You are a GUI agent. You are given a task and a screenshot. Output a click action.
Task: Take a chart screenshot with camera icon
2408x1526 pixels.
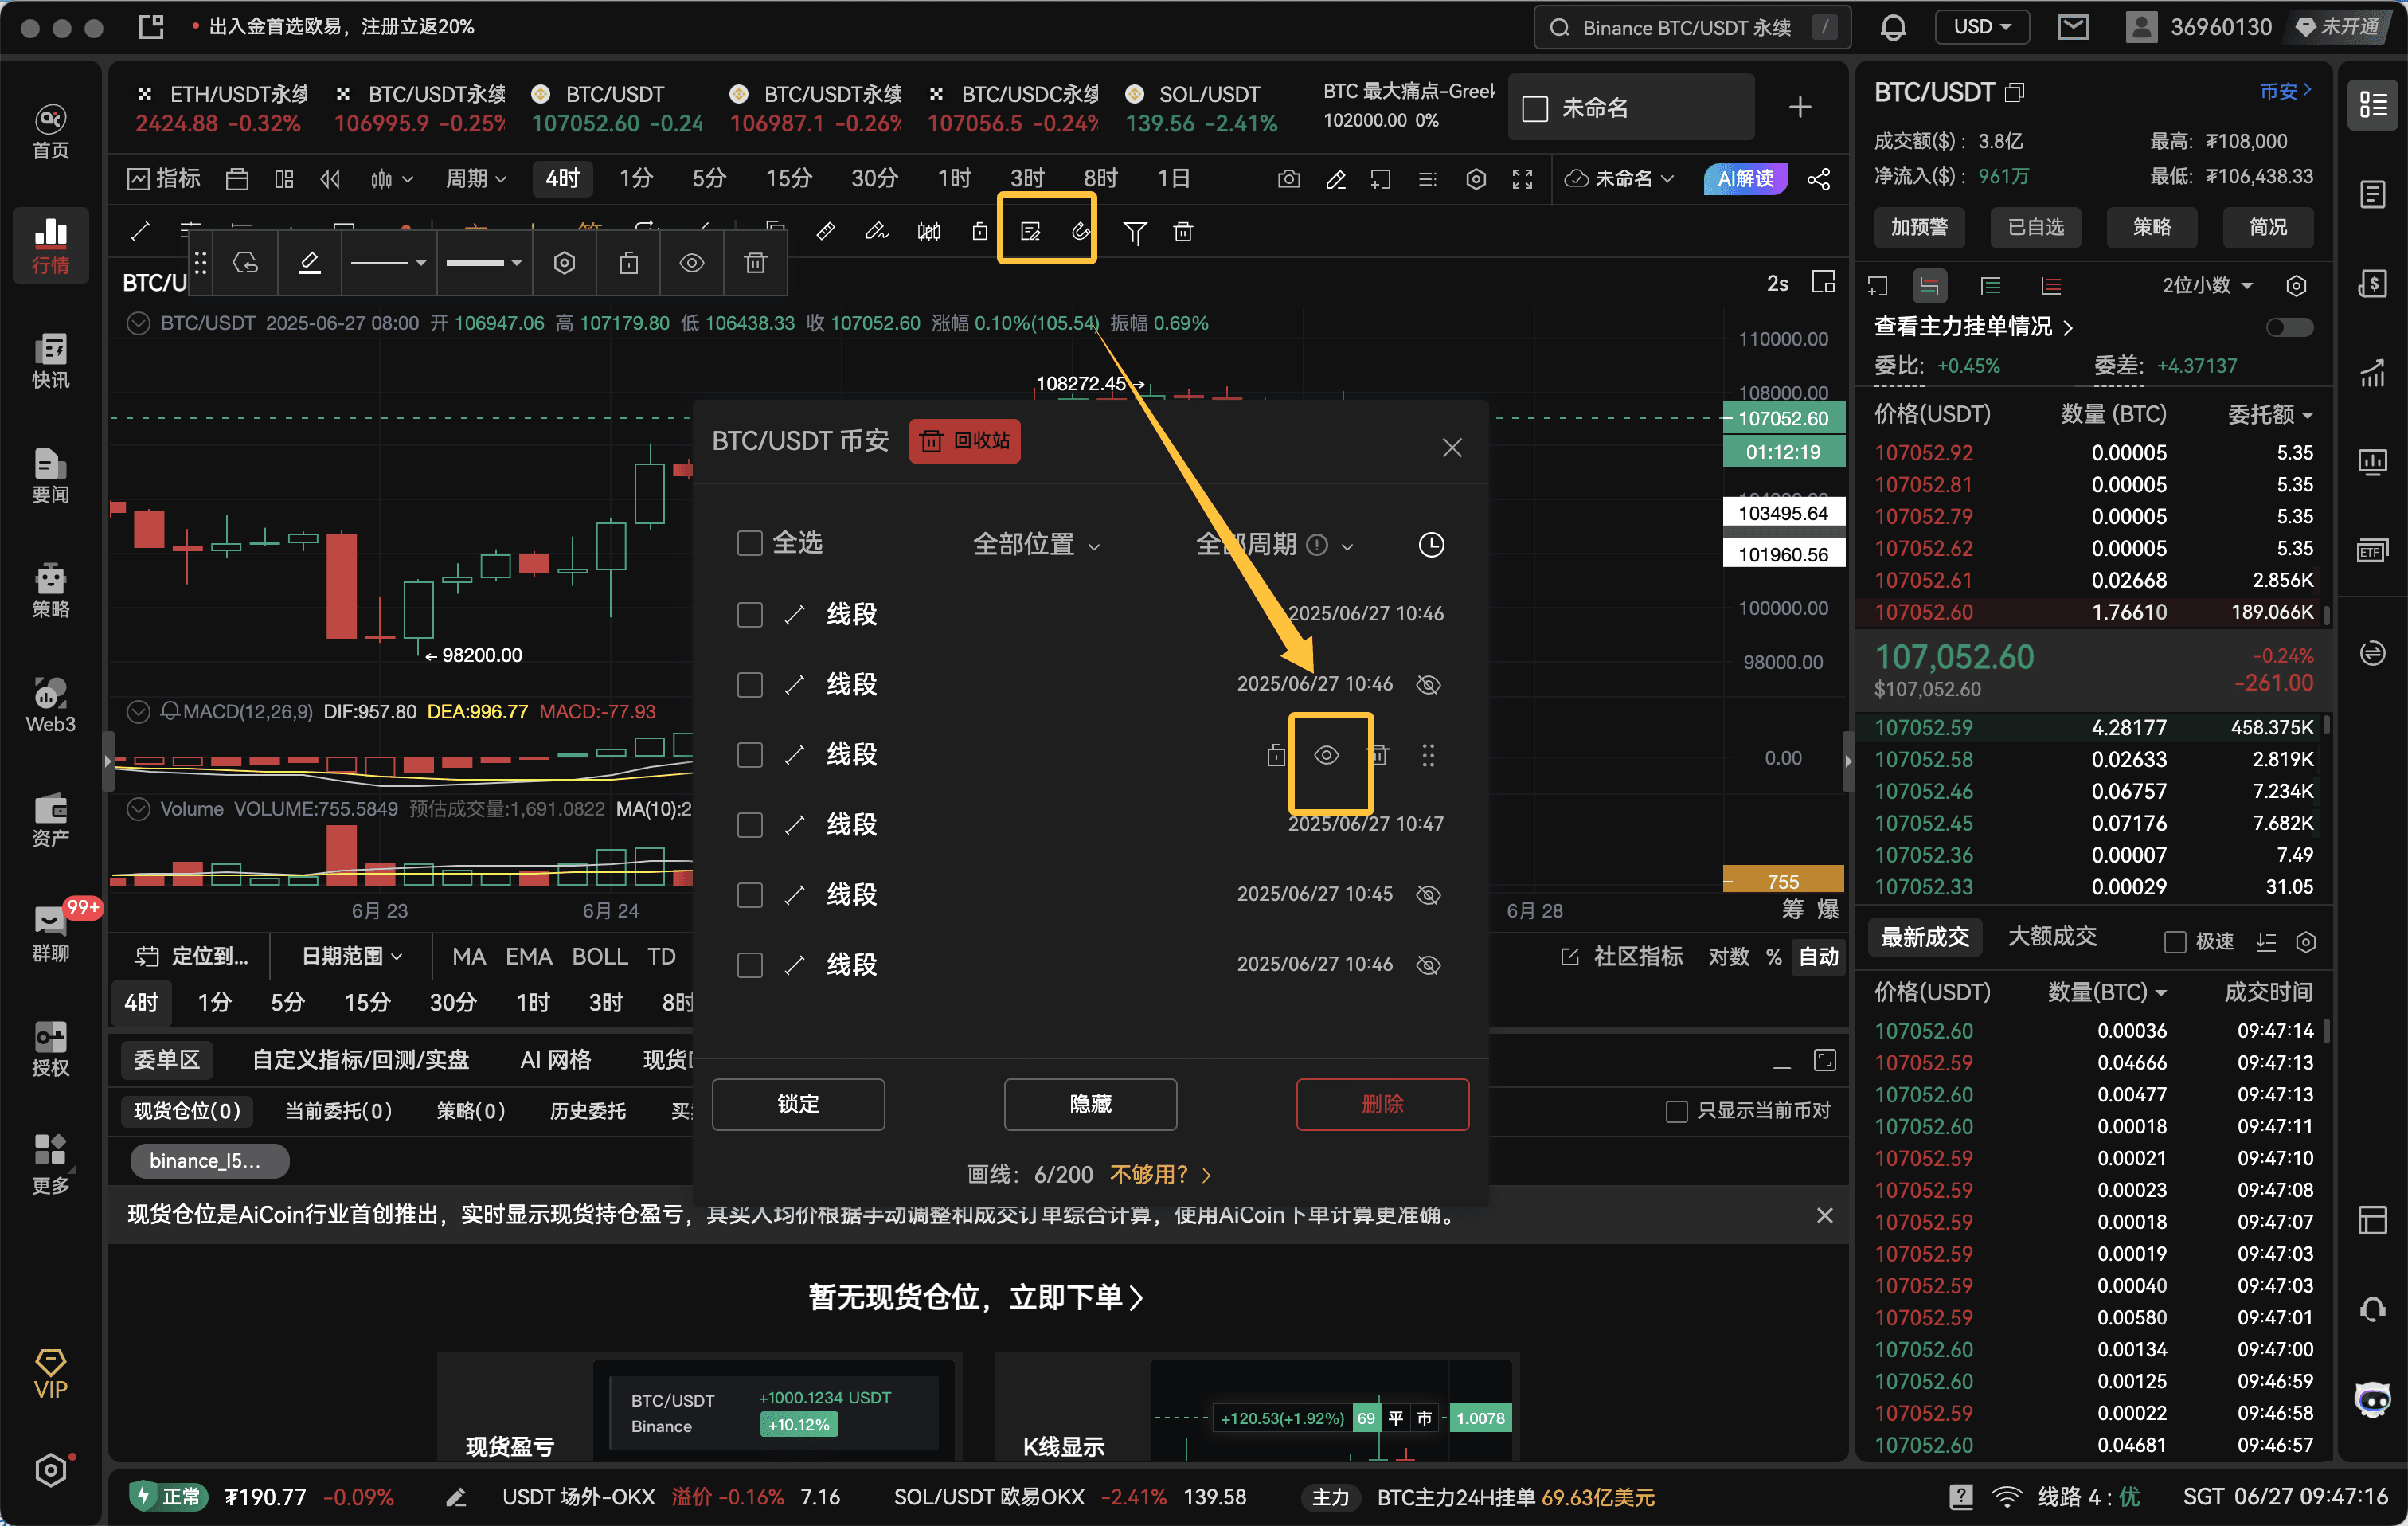pyautogui.click(x=1289, y=179)
